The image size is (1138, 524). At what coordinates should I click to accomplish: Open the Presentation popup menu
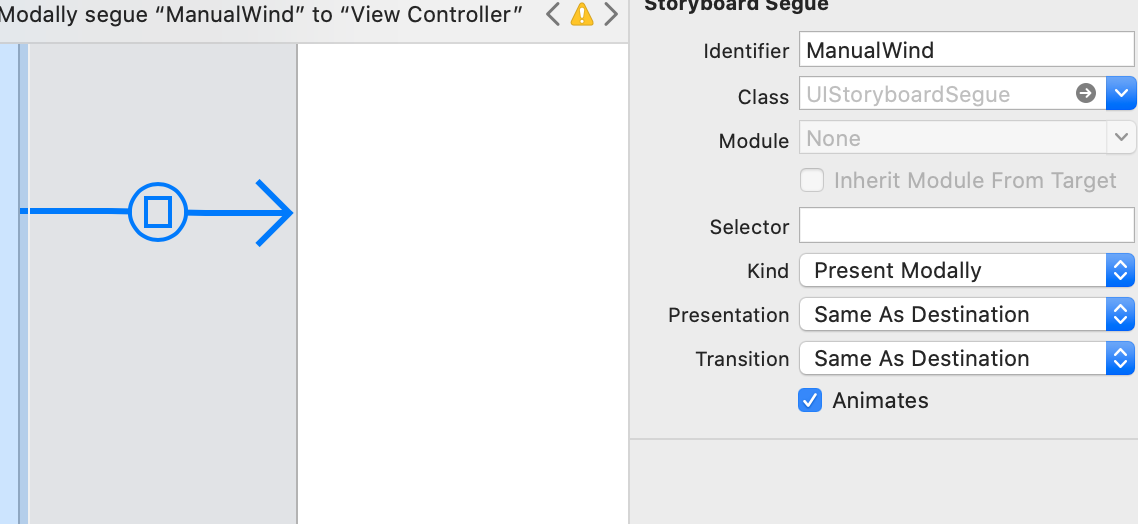tap(967, 314)
